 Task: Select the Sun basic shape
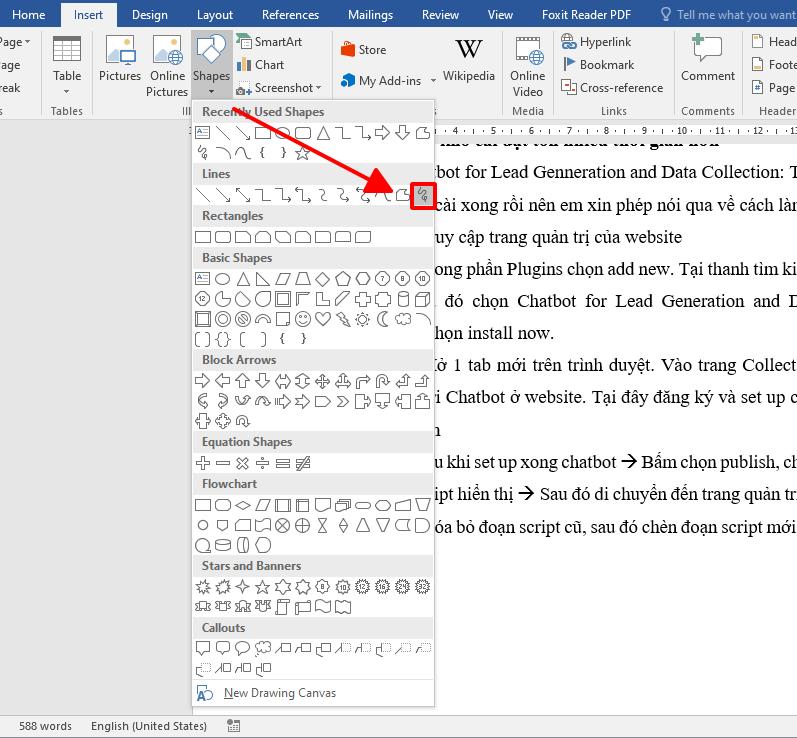362,319
